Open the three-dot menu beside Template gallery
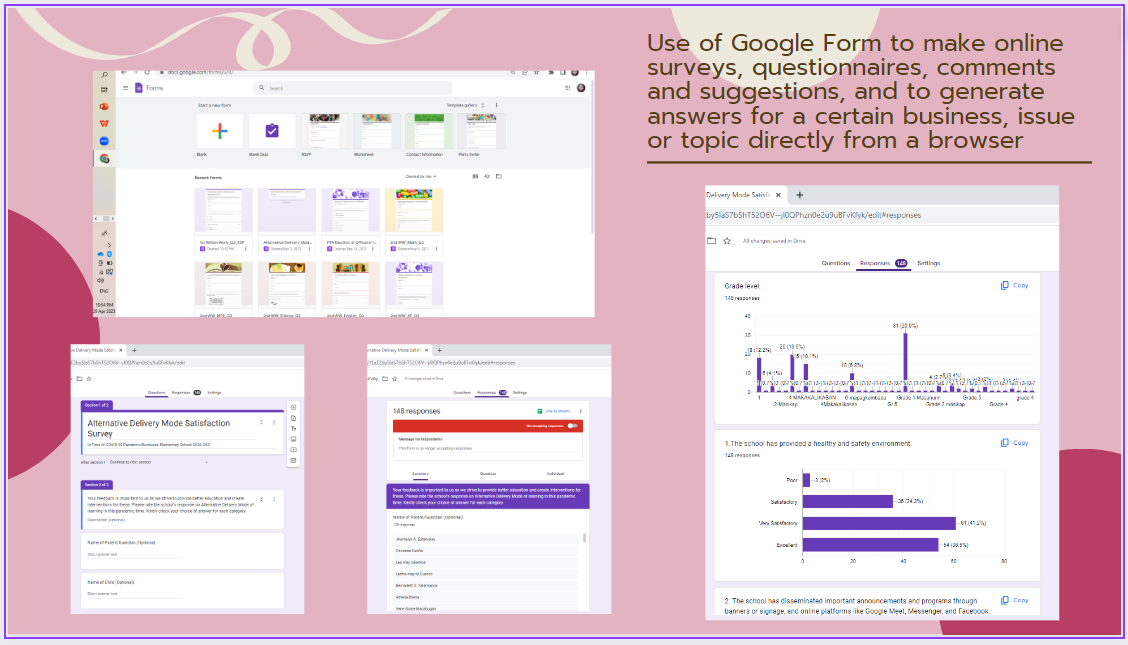Viewport: 1128px width, 645px height. click(x=496, y=105)
